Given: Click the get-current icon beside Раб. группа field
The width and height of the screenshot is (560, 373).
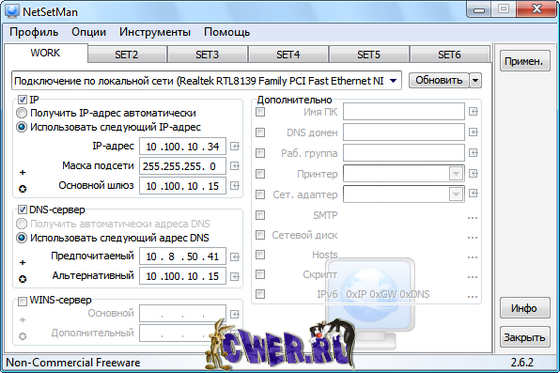Looking at the screenshot, I should (x=473, y=153).
